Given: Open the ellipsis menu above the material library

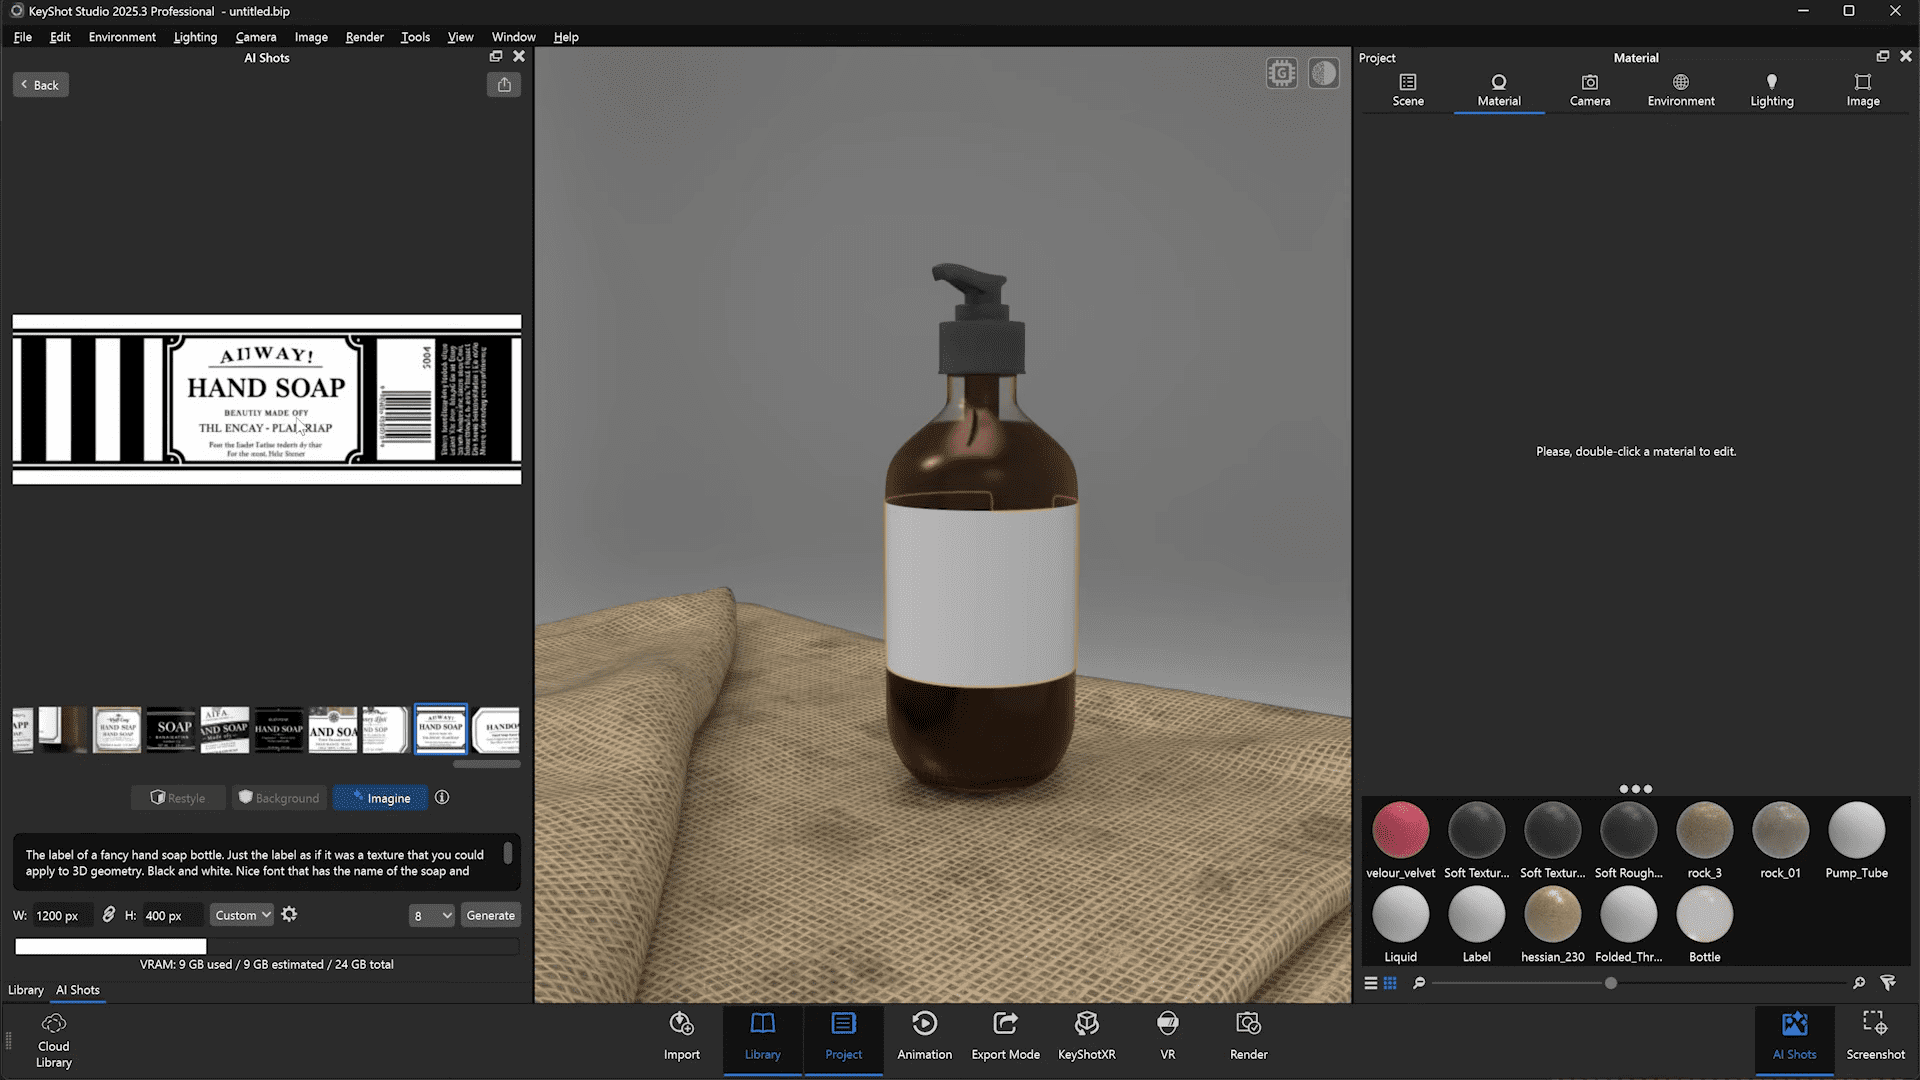Looking at the screenshot, I should pos(1634,789).
